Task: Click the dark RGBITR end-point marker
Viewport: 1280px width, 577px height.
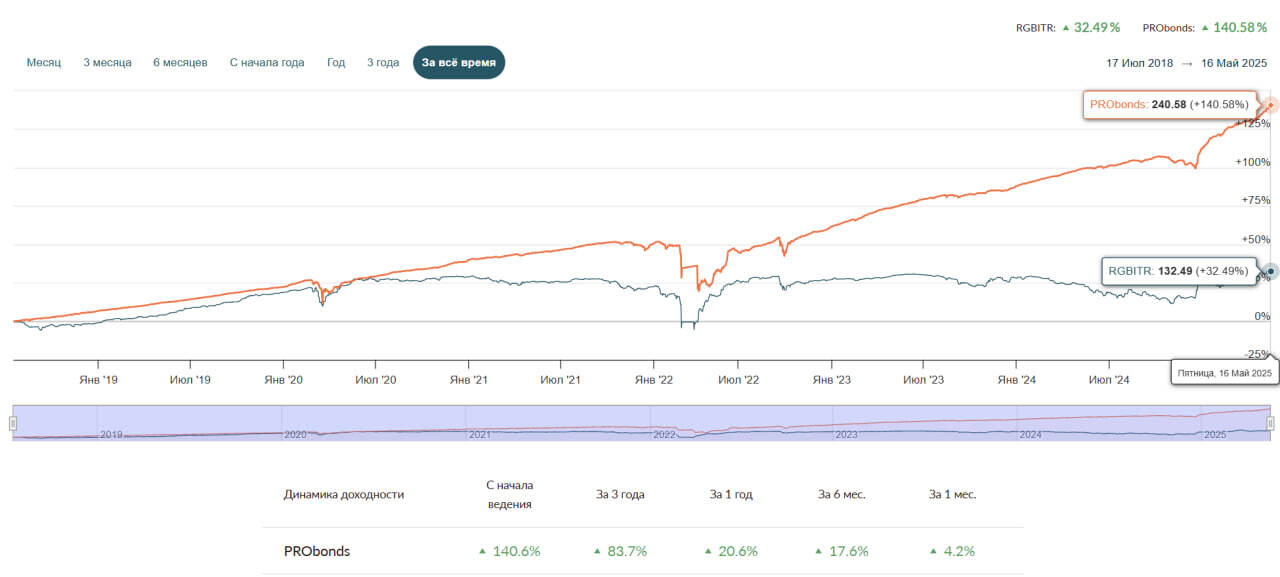Action: pyautogui.click(x=1270, y=270)
